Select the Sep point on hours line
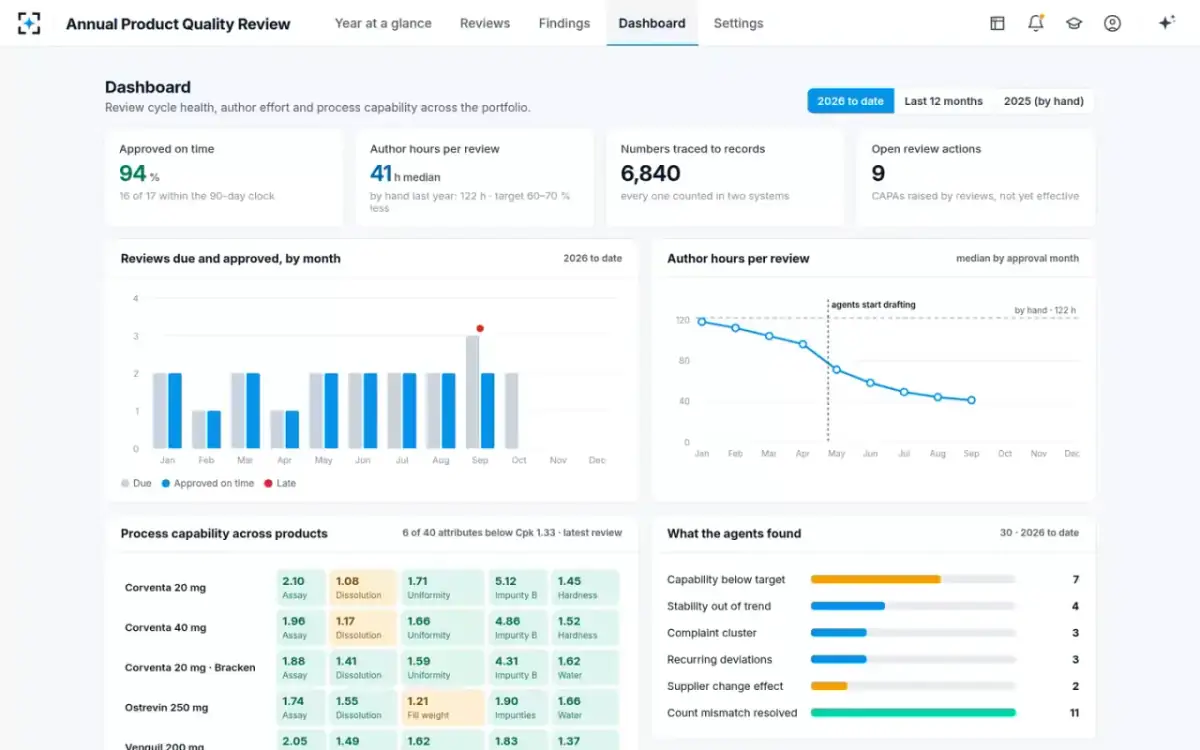The height and width of the screenshot is (750, 1200). click(x=971, y=400)
